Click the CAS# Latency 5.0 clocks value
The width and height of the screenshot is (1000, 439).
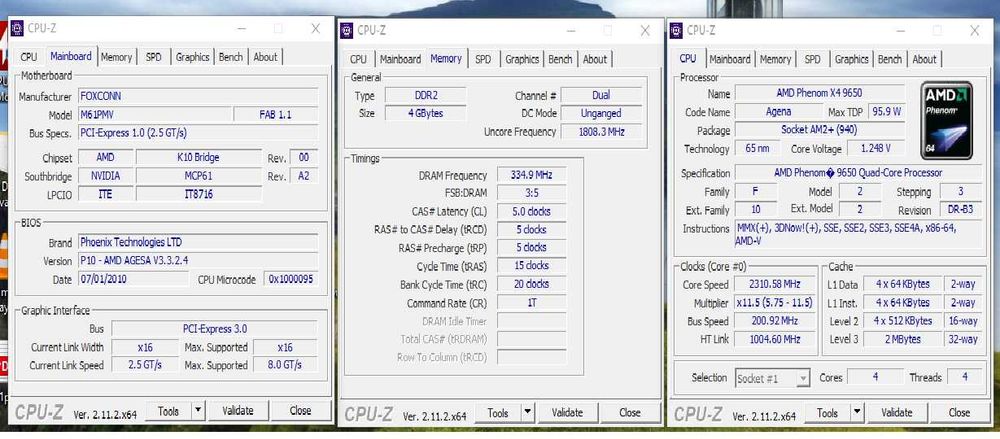[x=531, y=211]
